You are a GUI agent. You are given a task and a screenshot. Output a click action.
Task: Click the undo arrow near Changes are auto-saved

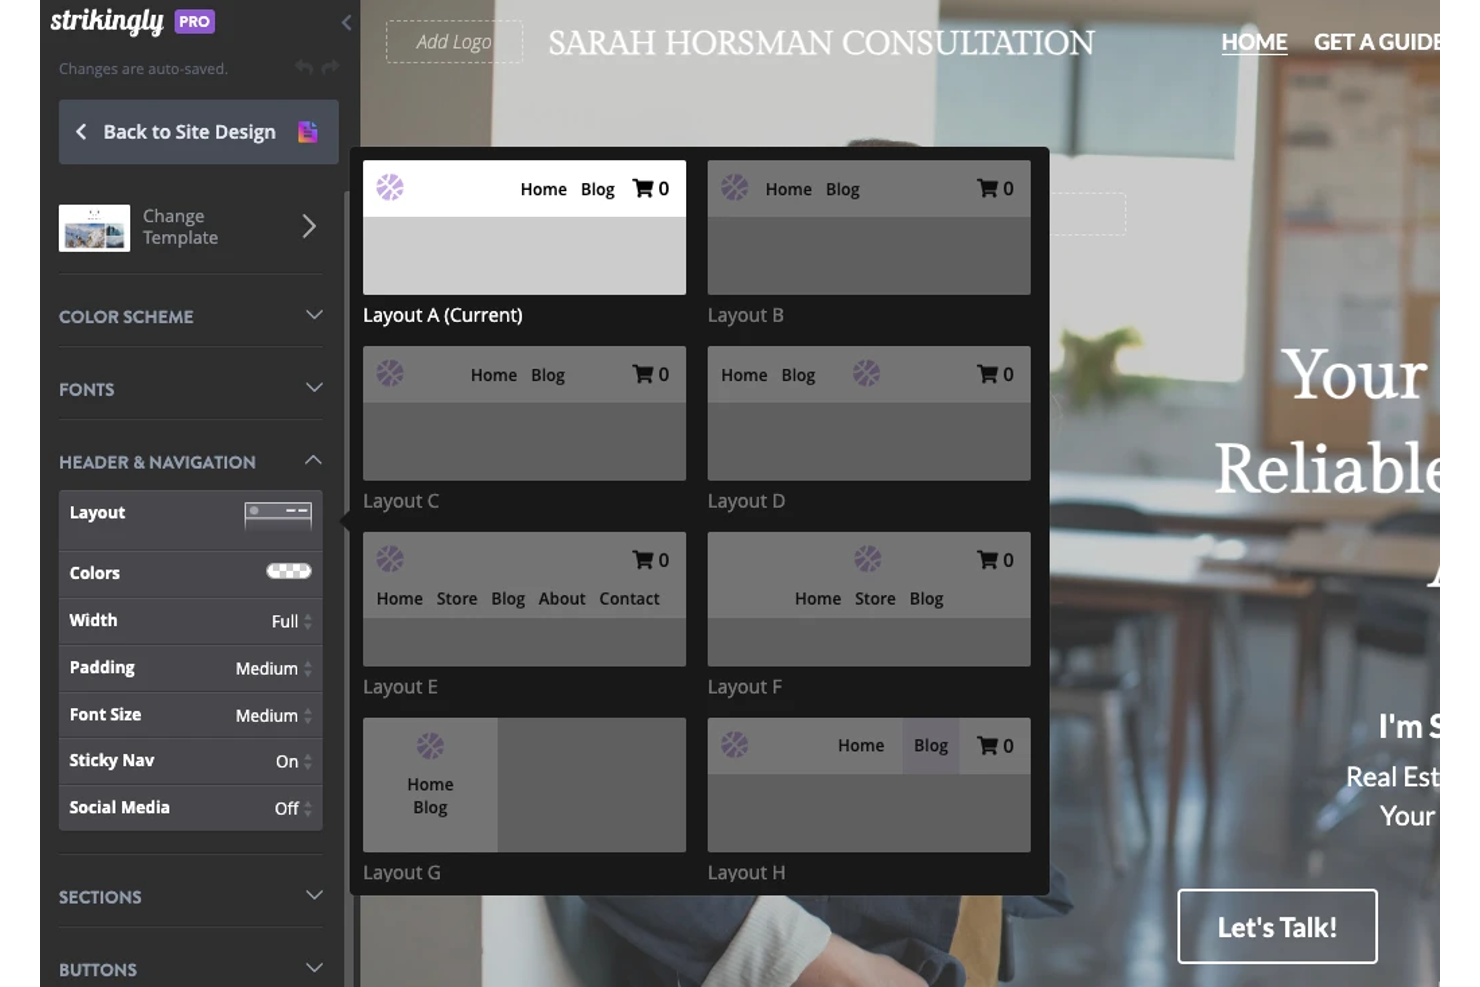click(x=305, y=67)
